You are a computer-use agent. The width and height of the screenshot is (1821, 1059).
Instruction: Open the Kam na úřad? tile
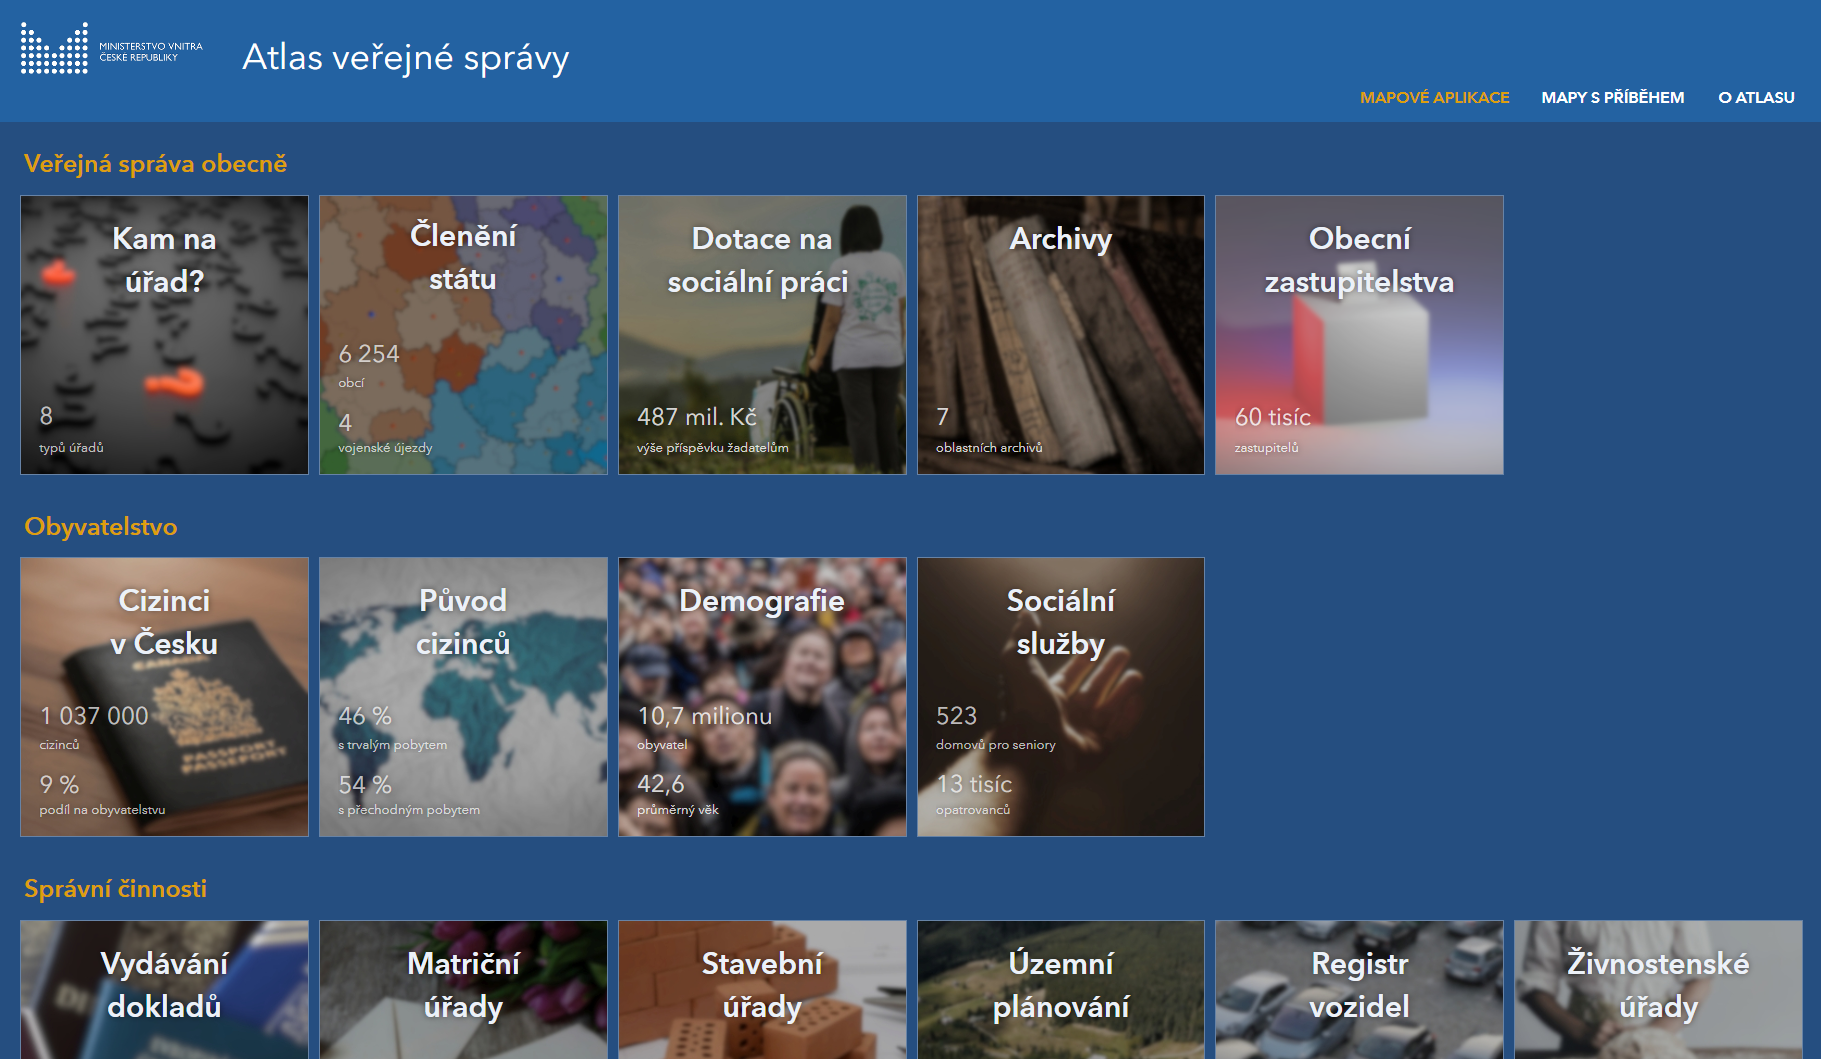click(164, 335)
